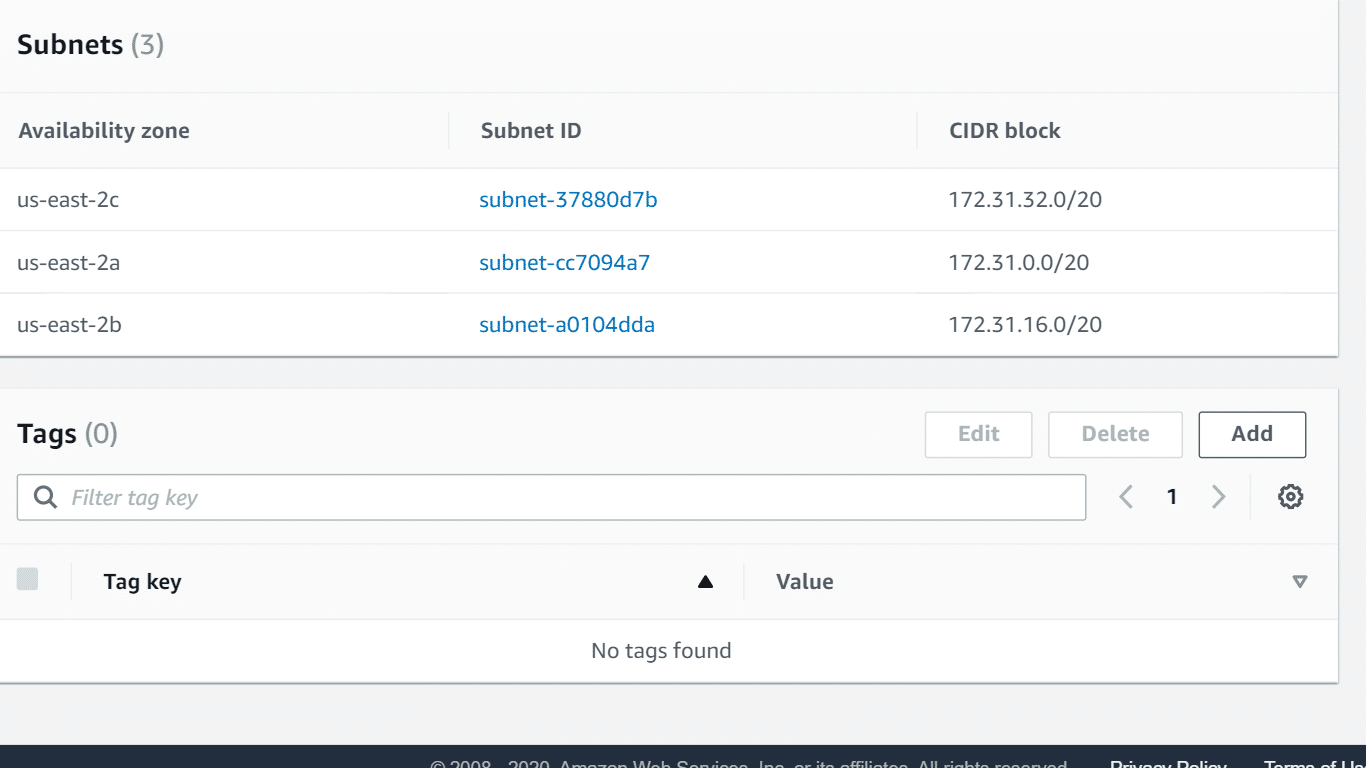This screenshot has height=768, width=1366.
Task: Click the settings gear for tag preferences
Action: click(x=1290, y=496)
